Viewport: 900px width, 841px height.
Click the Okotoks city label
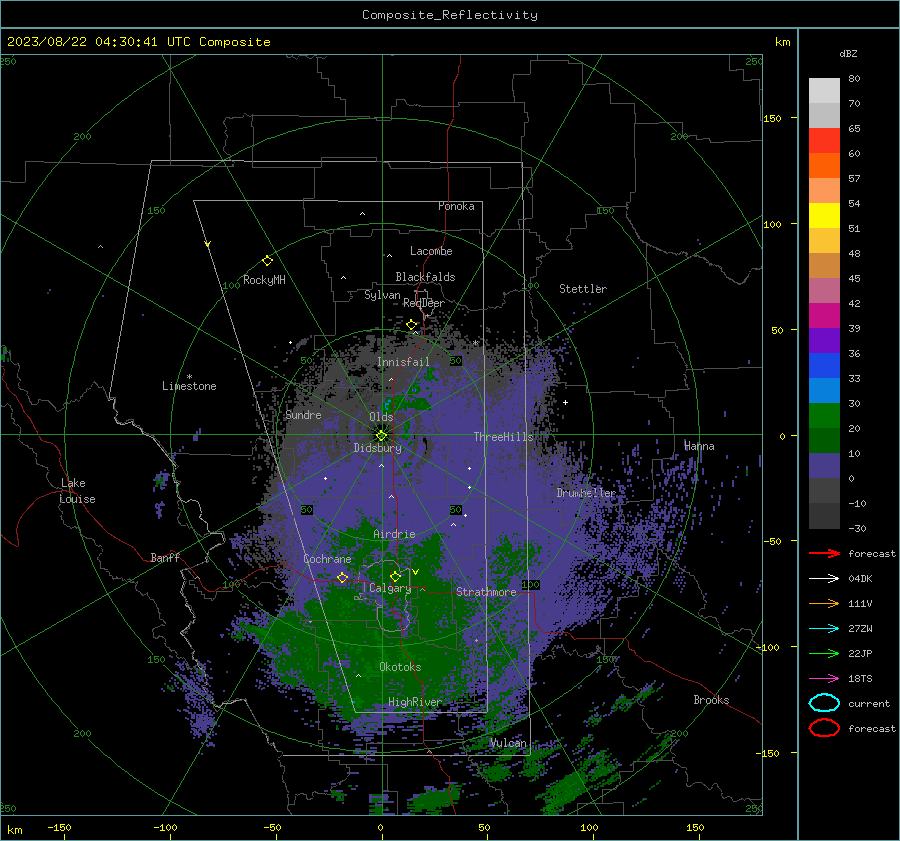click(x=400, y=667)
